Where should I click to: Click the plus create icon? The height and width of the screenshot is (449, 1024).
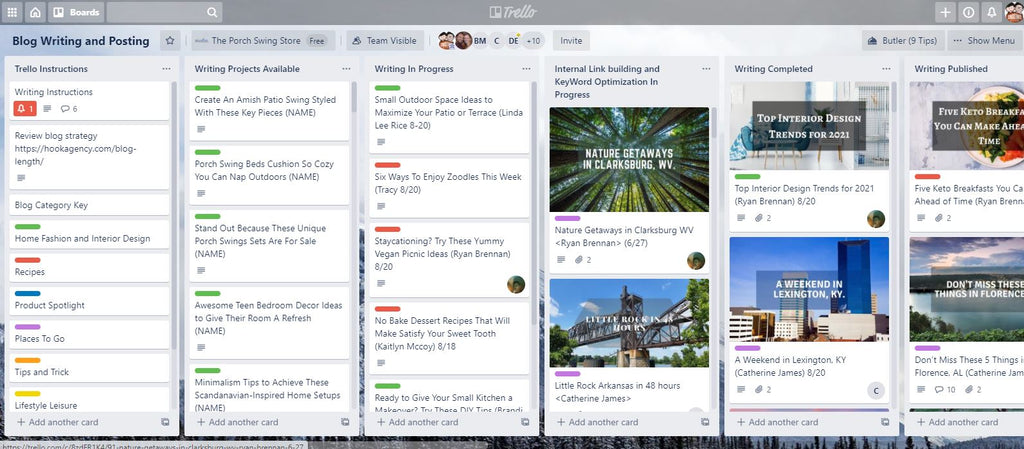point(945,12)
